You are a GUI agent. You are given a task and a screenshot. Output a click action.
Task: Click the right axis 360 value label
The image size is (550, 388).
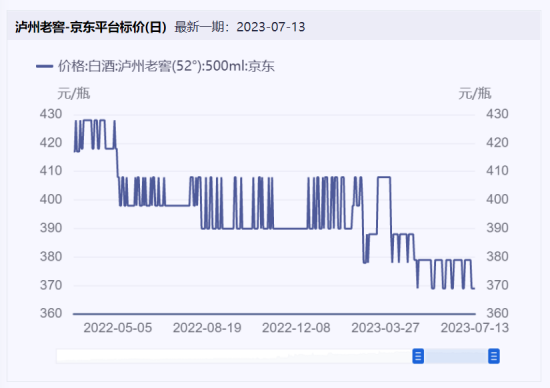tap(497, 313)
